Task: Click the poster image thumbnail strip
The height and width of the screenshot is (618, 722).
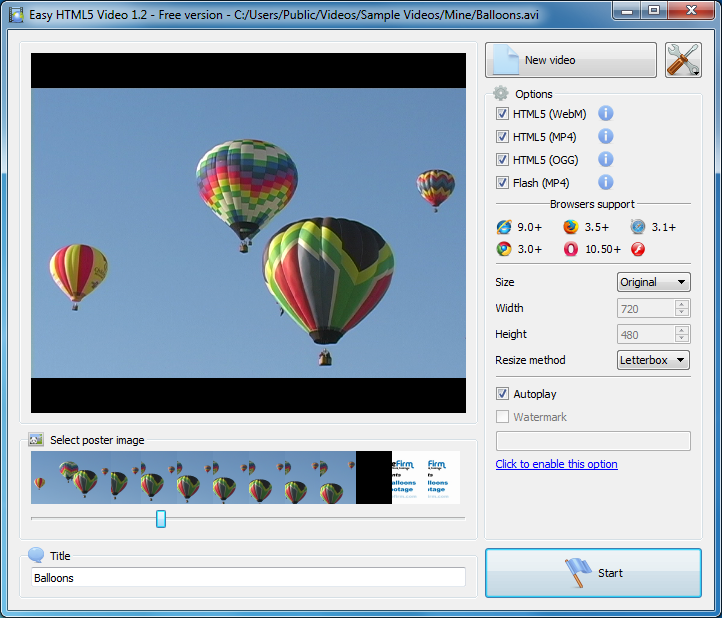Action: pos(245,477)
